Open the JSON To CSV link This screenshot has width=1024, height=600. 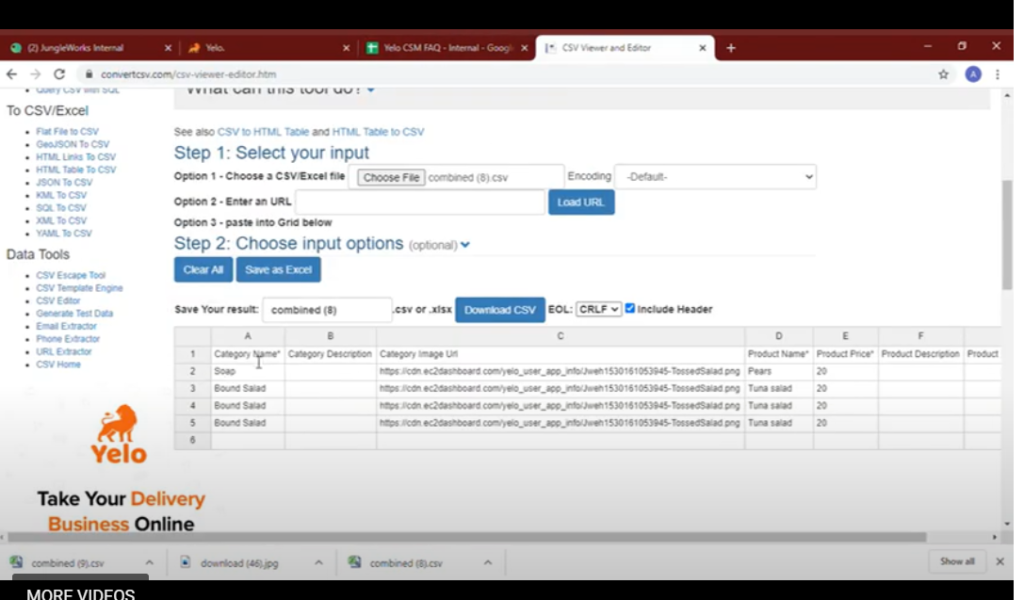pos(64,183)
